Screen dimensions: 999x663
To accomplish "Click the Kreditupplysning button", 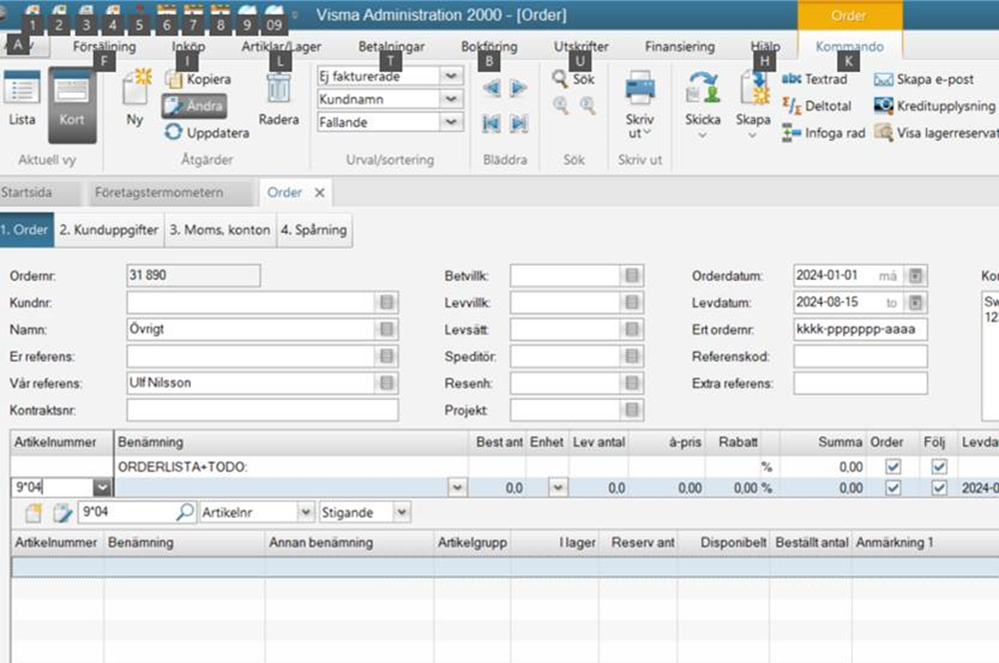I will click(x=884, y=106).
